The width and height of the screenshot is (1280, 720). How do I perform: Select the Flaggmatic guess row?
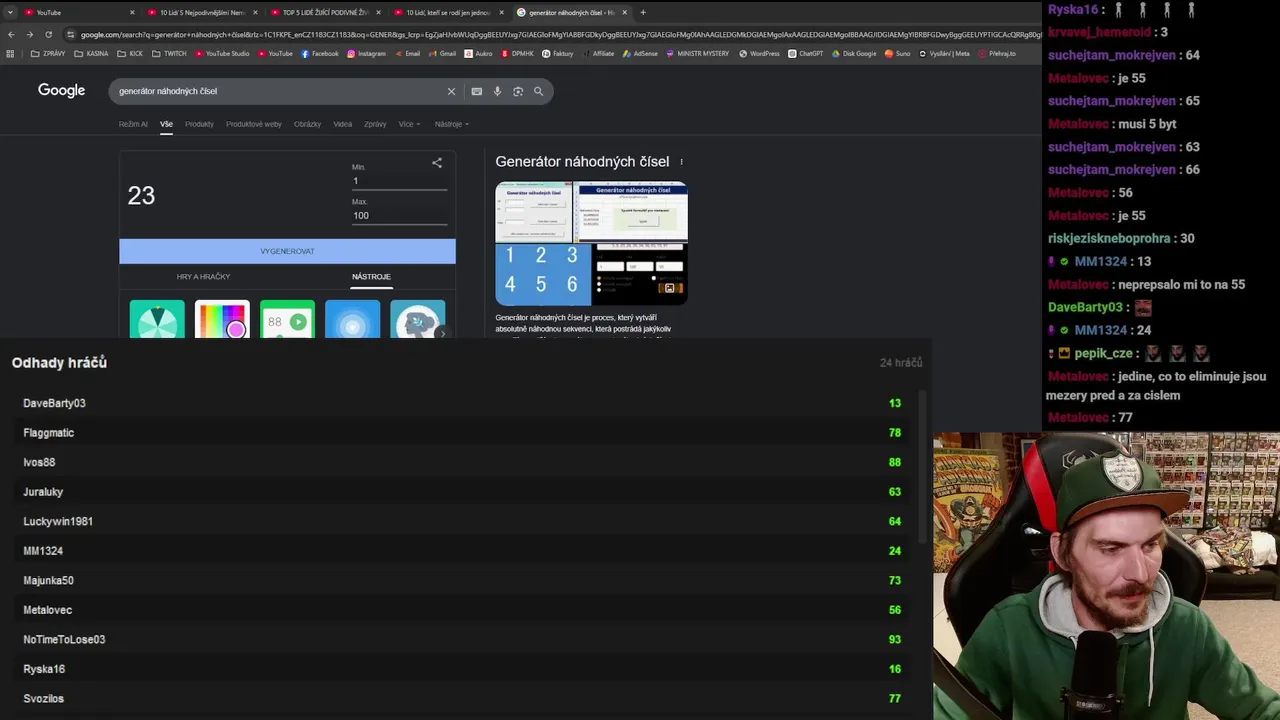[462, 433]
